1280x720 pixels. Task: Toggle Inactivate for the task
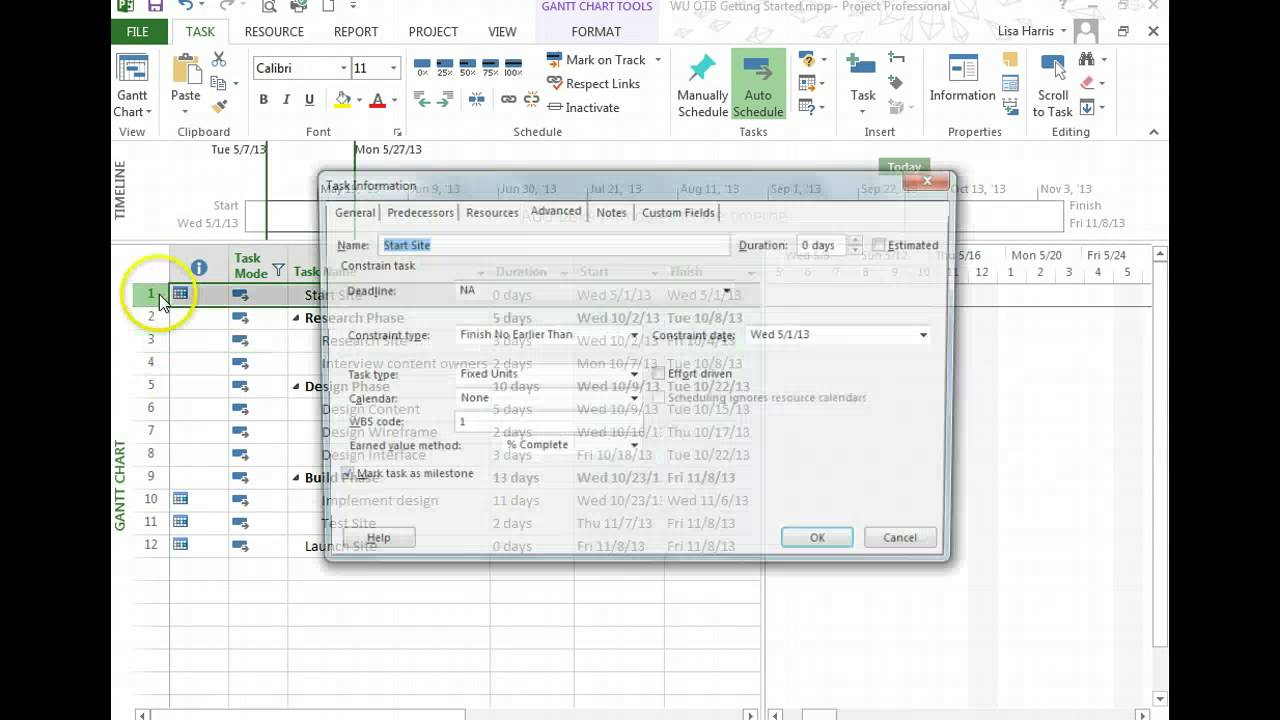pos(583,107)
